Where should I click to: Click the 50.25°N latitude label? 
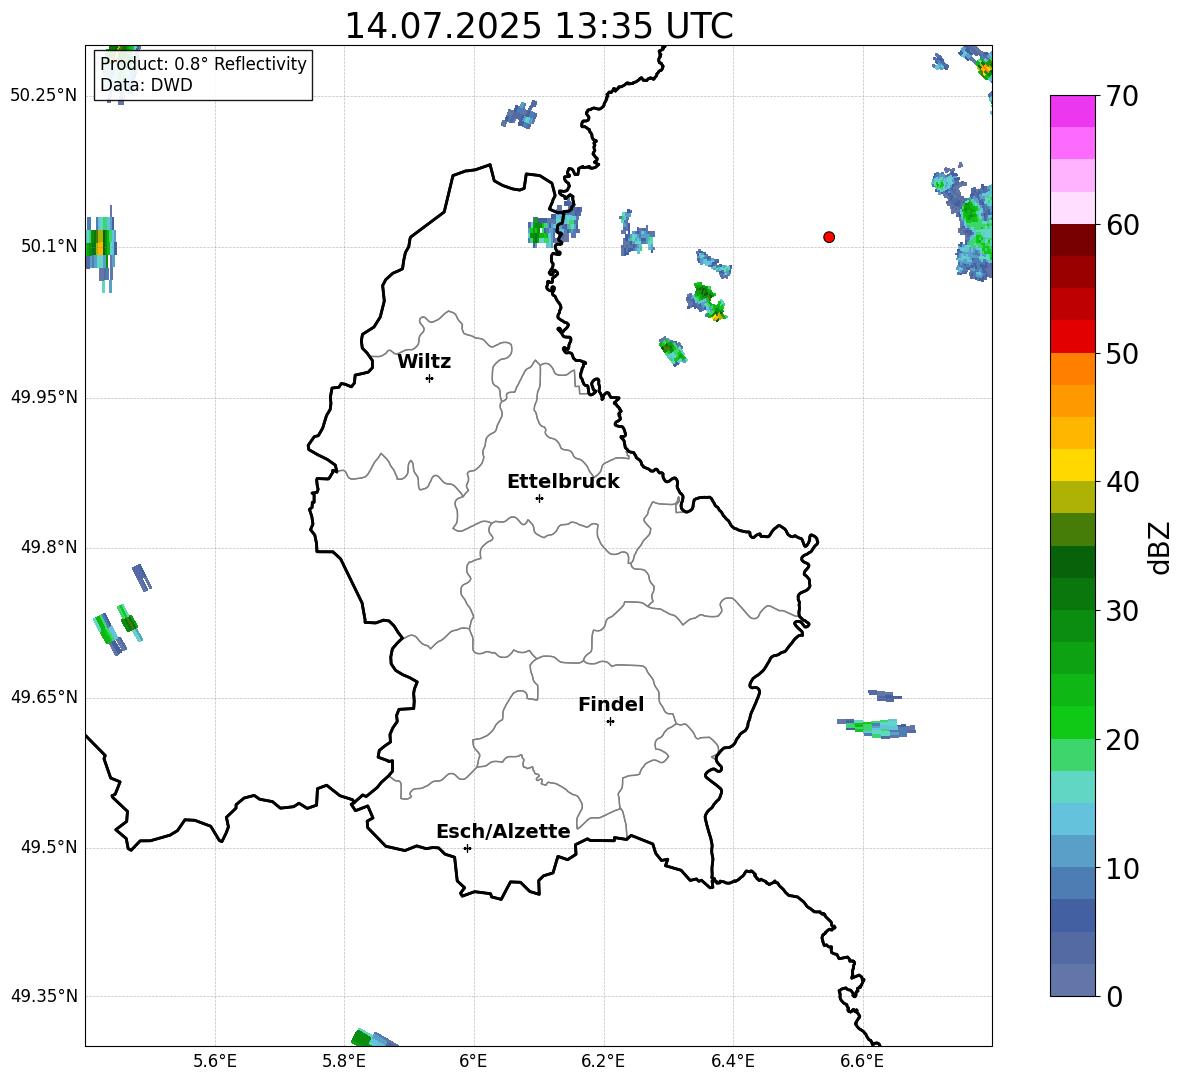(x=44, y=96)
